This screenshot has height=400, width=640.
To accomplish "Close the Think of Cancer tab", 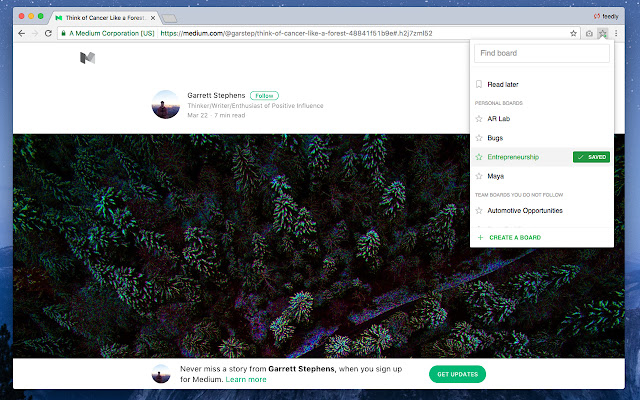I will pyautogui.click(x=153, y=18).
